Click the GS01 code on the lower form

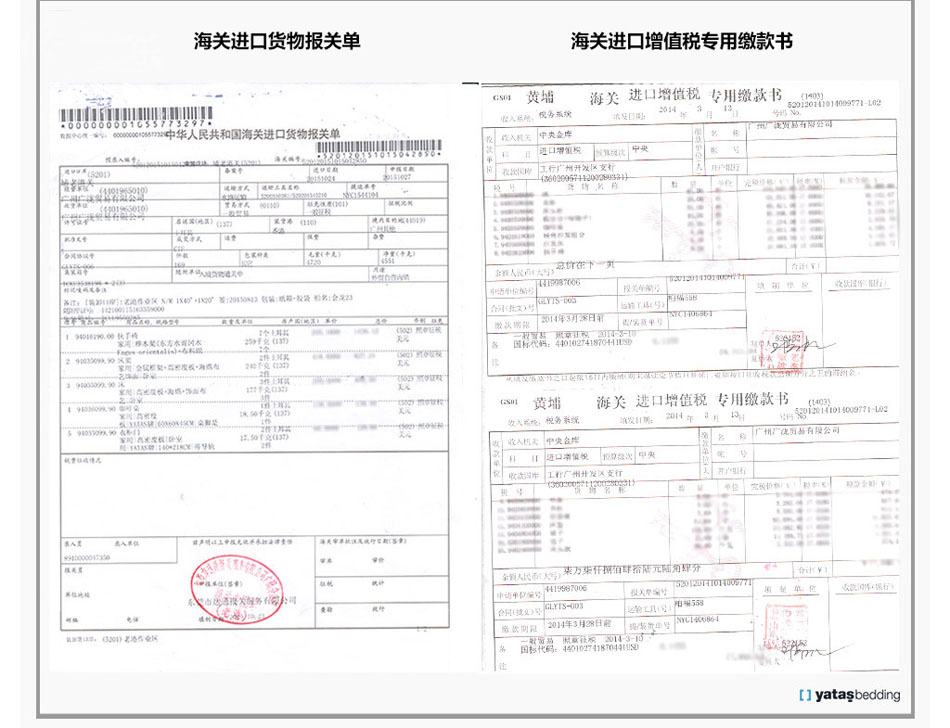coord(507,401)
